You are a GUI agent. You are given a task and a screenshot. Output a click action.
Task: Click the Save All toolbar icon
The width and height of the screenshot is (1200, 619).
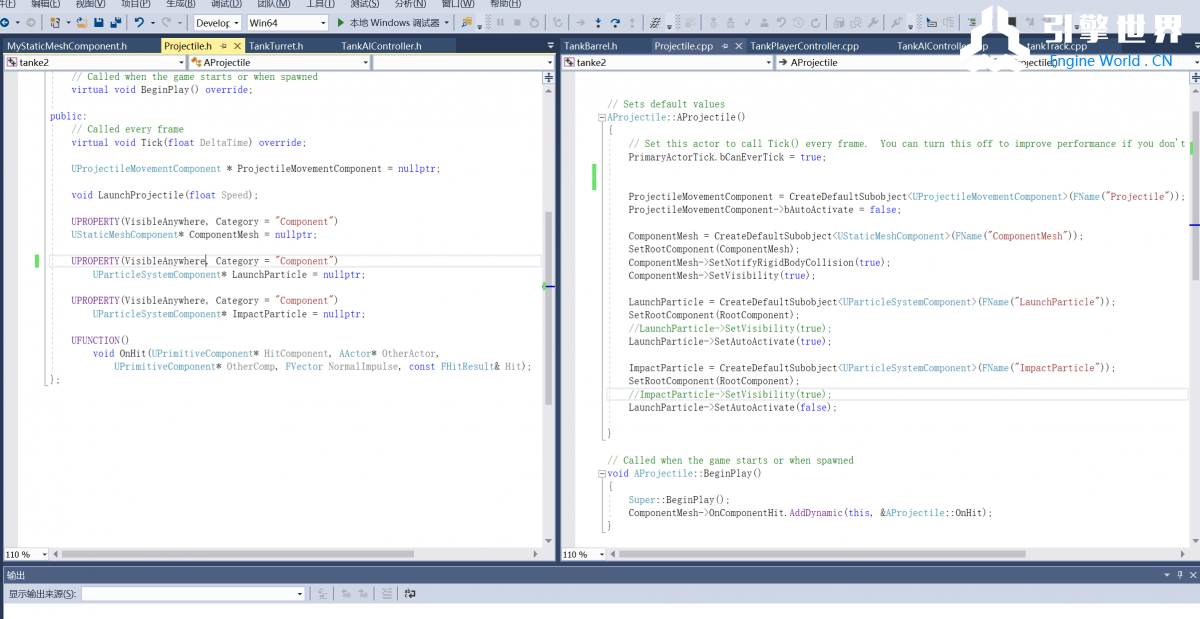coord(116,22)
